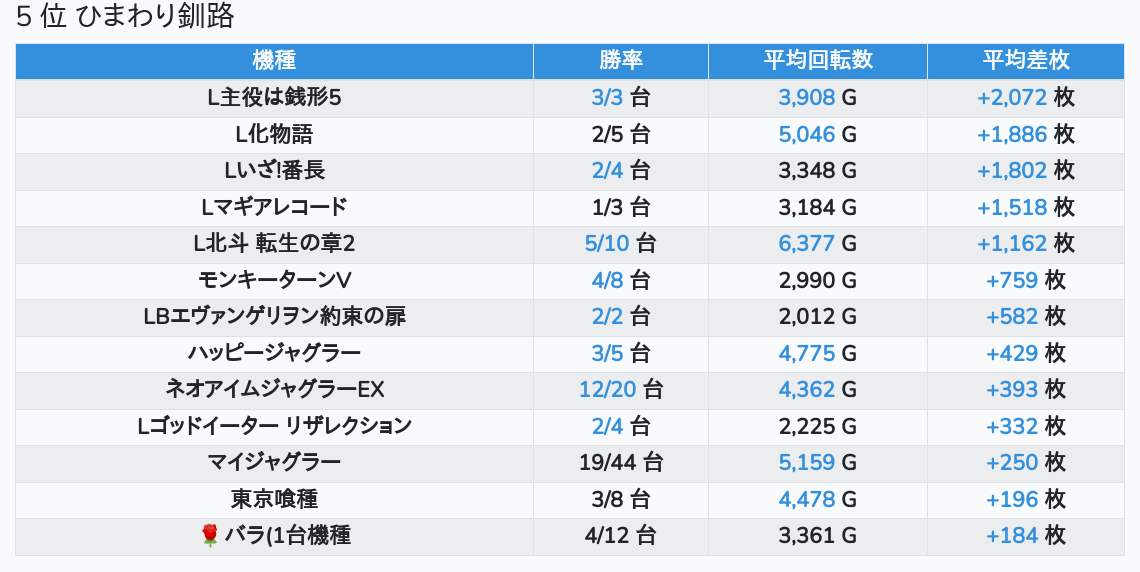The image size is (1140, 572).
Task: Open the L主役は銭形5 machine row
Action: pyautogui.click(x=274, y=98)
